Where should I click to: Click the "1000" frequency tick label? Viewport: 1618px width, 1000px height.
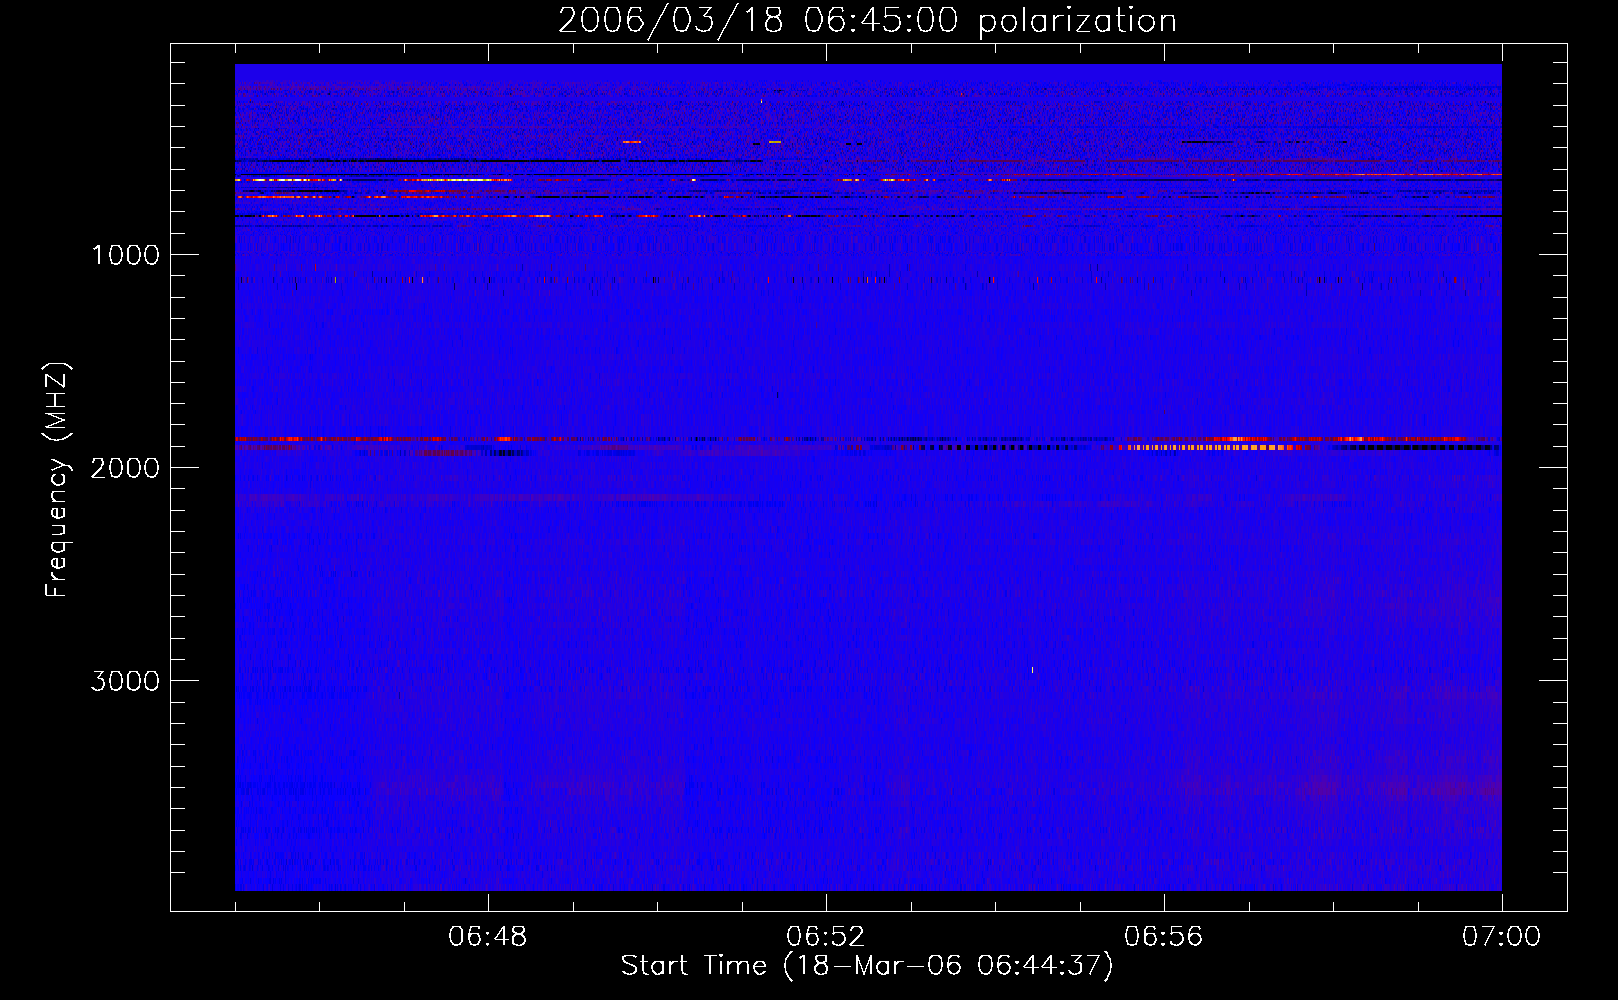(125, 255)
